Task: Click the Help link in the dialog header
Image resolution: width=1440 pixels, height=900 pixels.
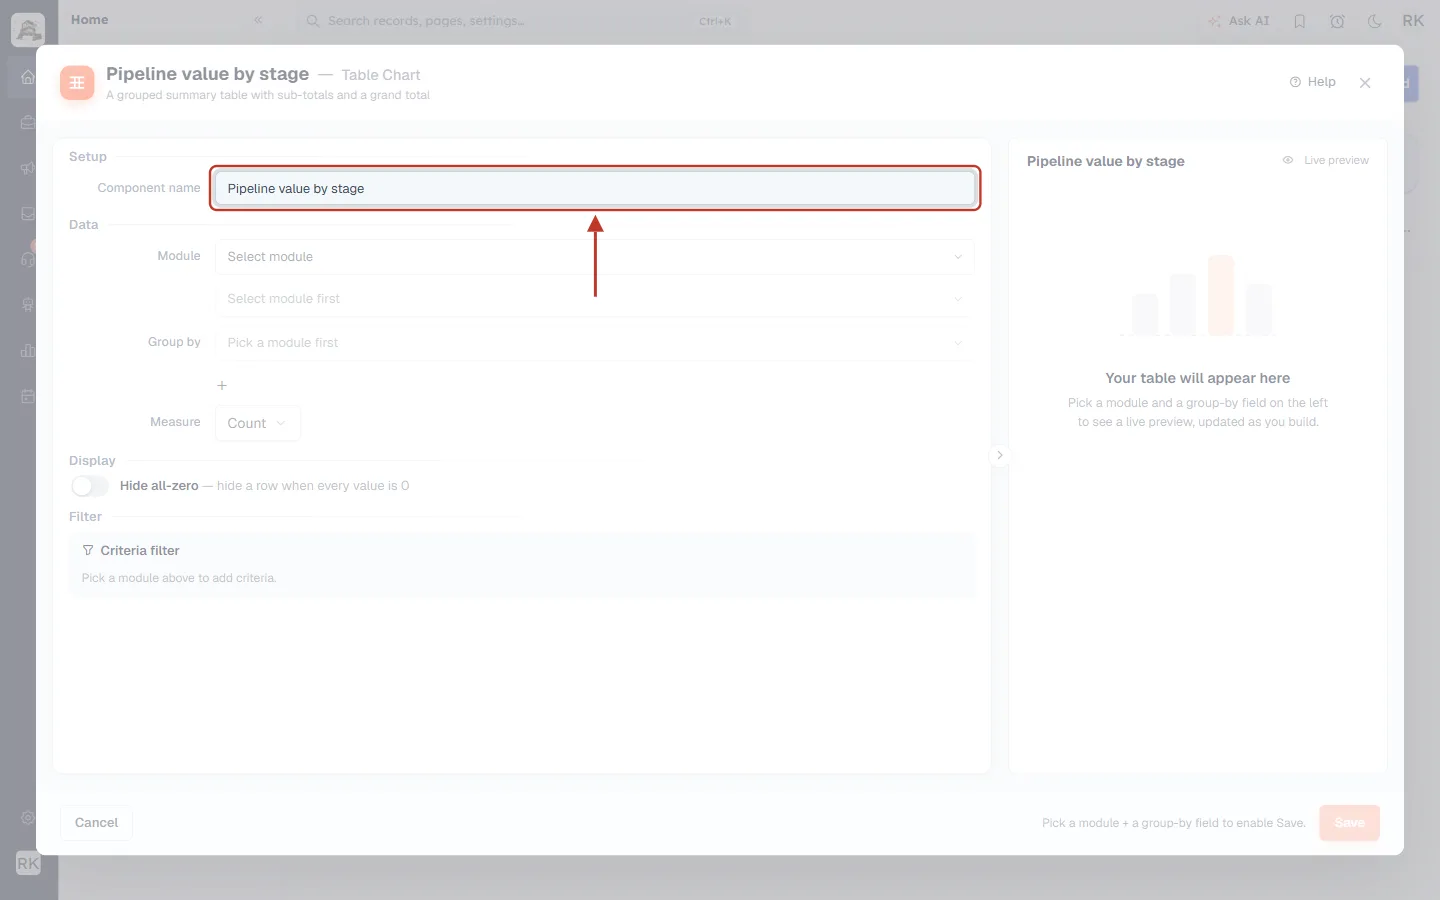Action: click(x=1313, y=82)
